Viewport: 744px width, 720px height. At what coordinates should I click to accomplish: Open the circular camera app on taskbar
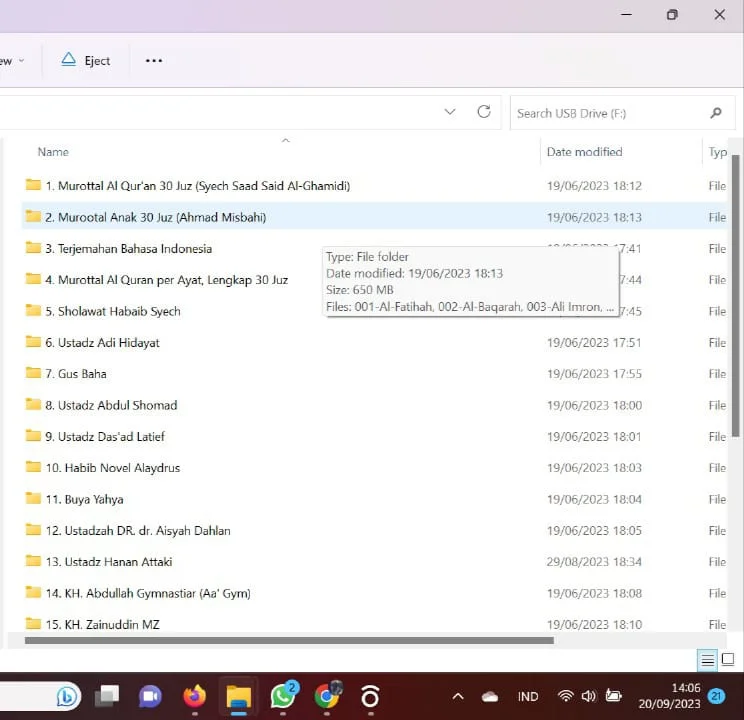point(370,697)
